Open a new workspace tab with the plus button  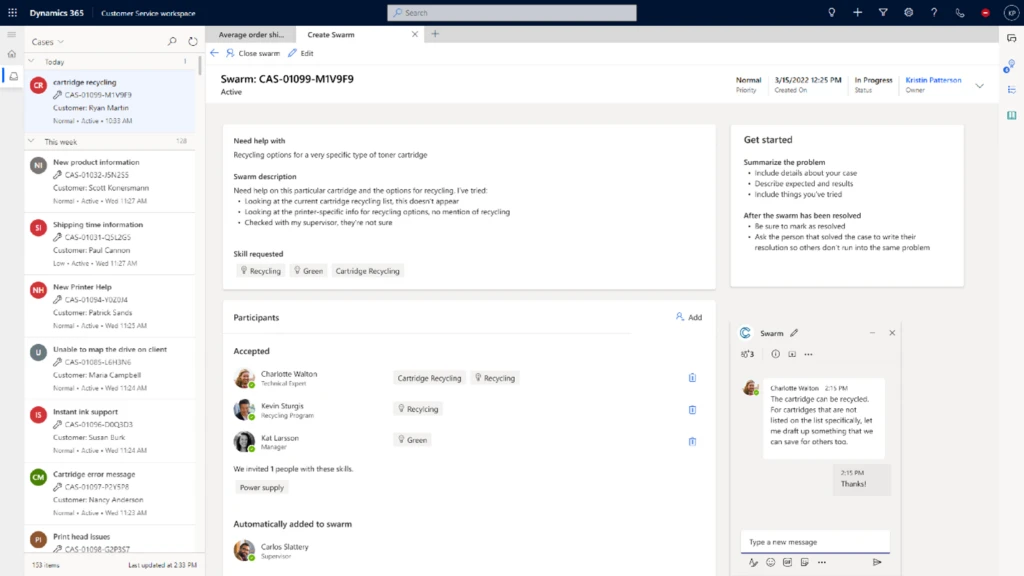coord(434,33)
